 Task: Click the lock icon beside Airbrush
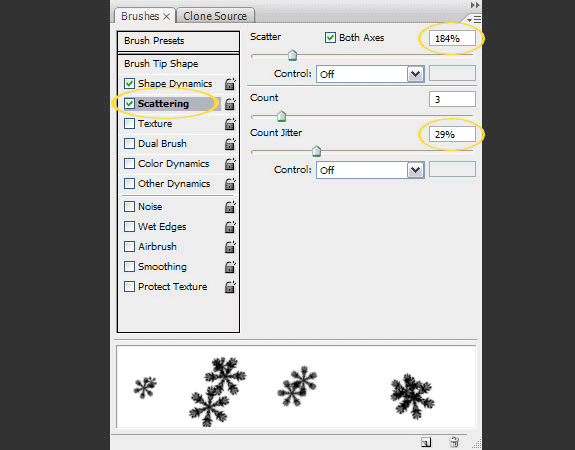pyautogui.click(x=230, y=247)
